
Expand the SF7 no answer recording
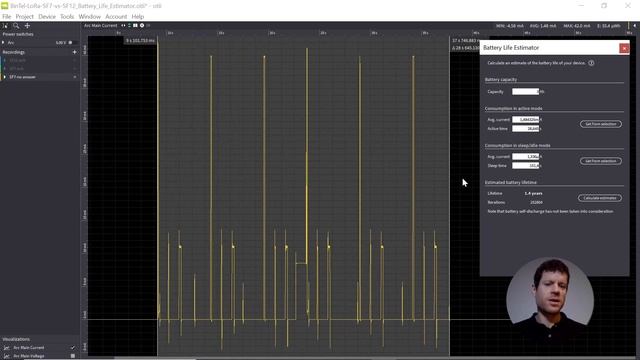pos(5,77)
